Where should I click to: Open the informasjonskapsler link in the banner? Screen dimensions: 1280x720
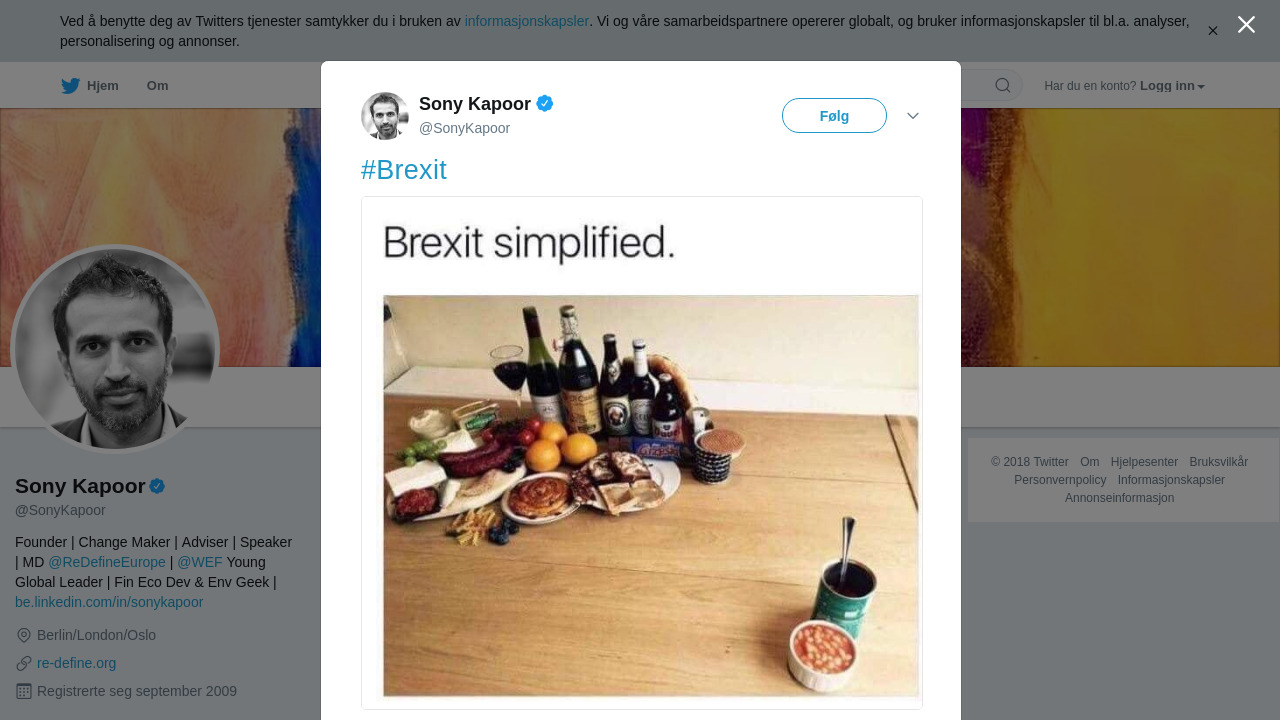tap(526, 21)
